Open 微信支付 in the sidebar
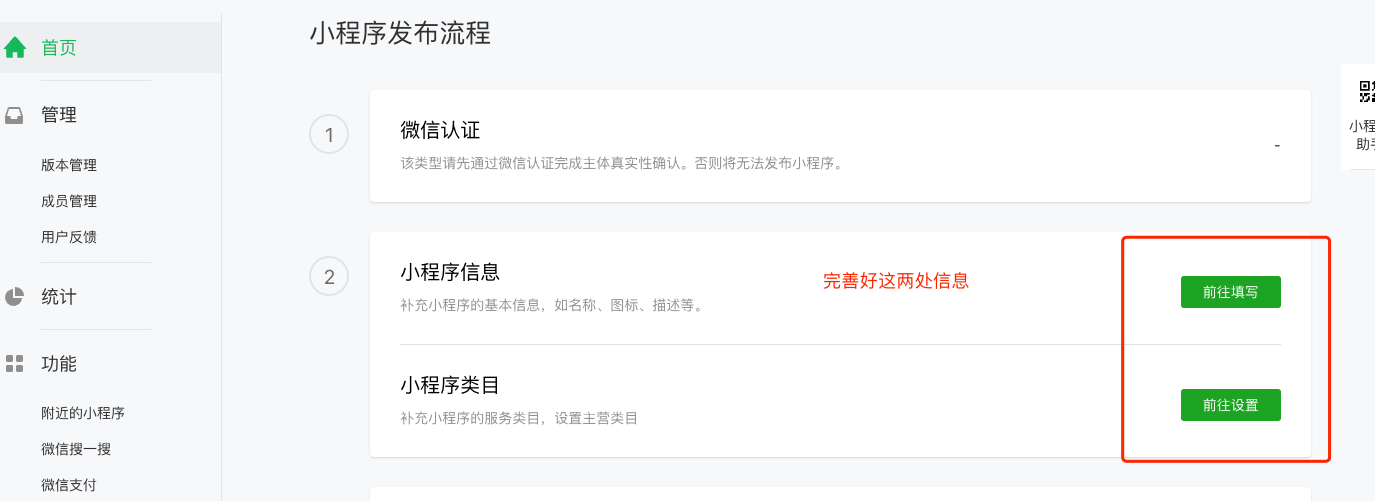This screenshot has height=501, width=1375. click(69, 485)
